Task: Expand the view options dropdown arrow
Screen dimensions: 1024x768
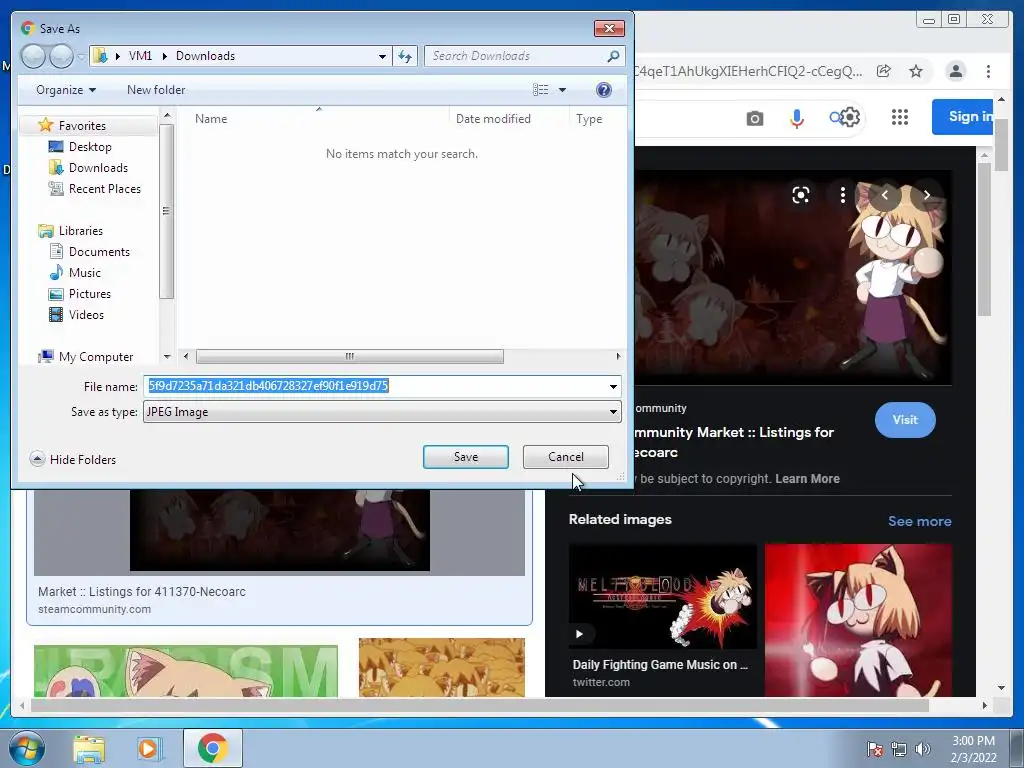Action: coord(562,89)
